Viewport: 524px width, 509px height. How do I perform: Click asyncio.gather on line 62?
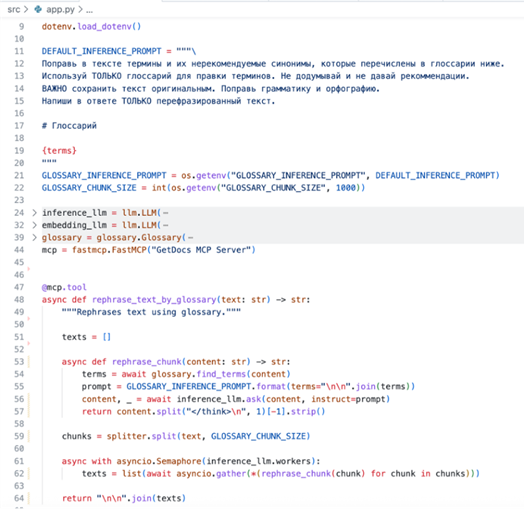point(211,474)
